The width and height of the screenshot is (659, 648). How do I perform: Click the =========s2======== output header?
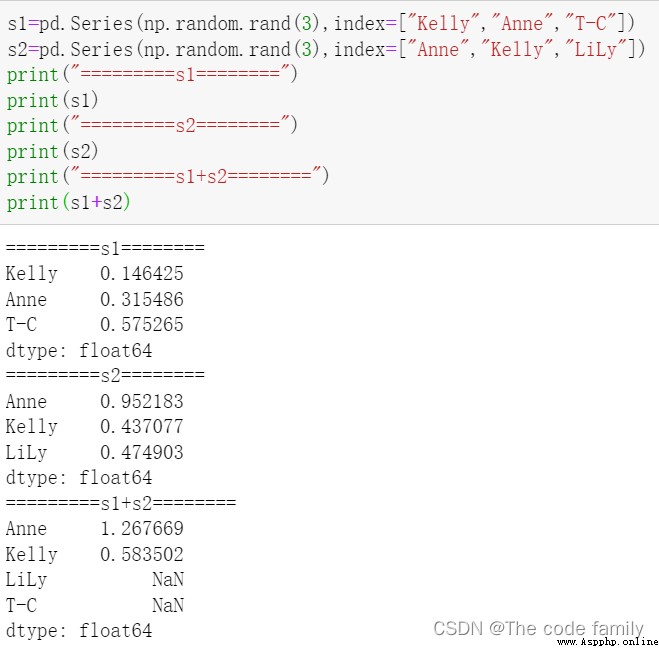(104, 375)
